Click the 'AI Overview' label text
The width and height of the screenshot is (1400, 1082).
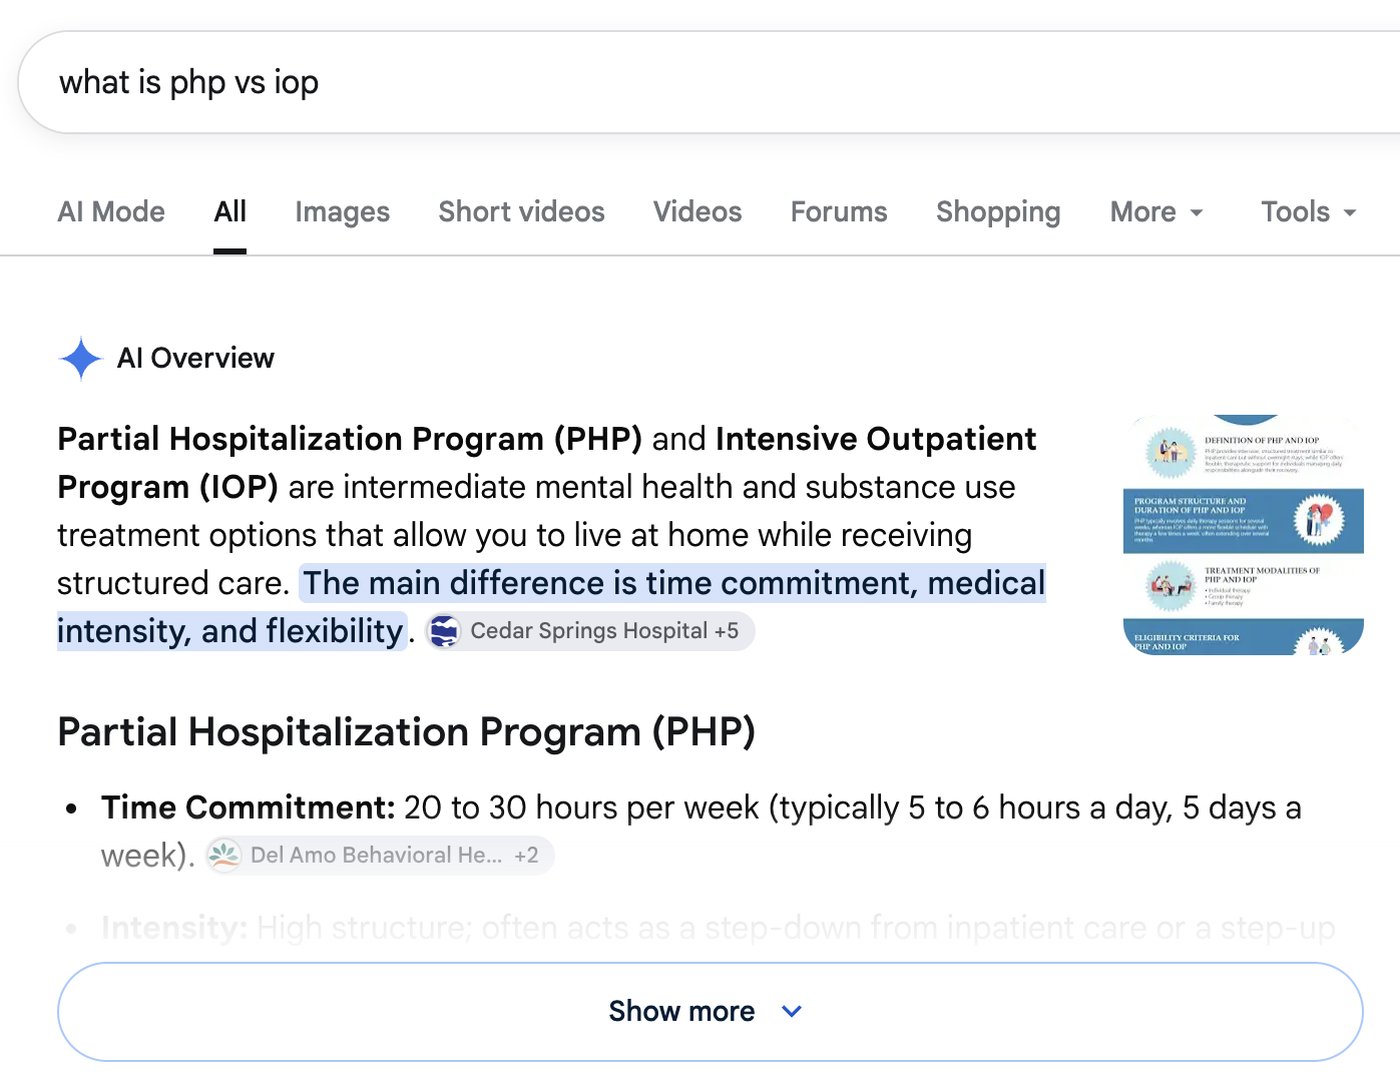pyautogui.click(x=195, y=358)
